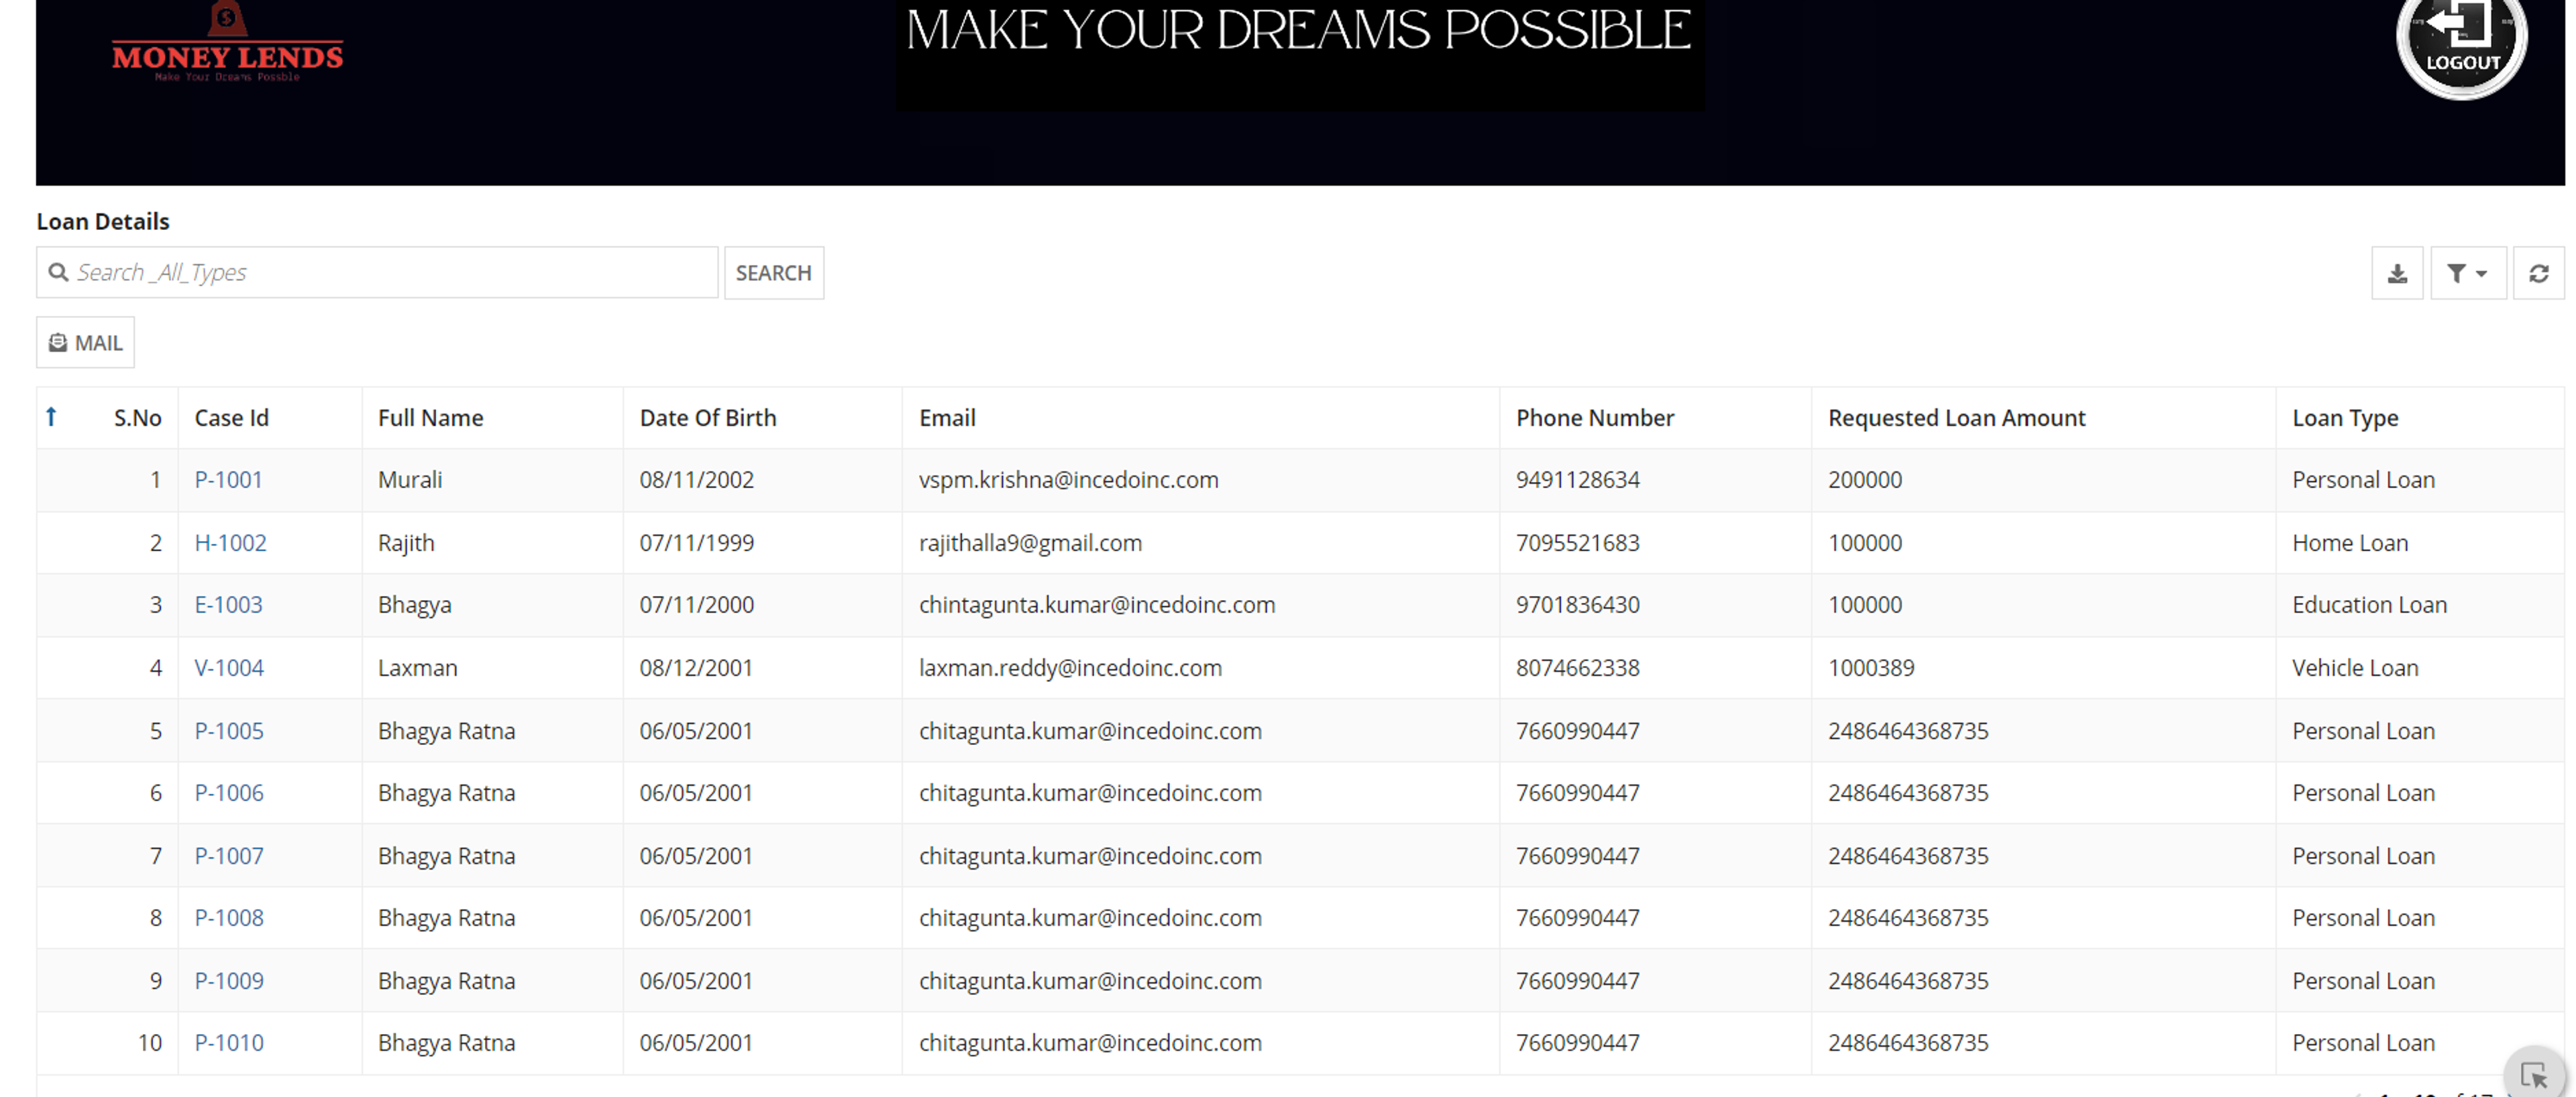Click email vspm.krishna@incedoinc.com
The image size is (2576, 1097).
pyautogui.click(x=1069, y=480)
